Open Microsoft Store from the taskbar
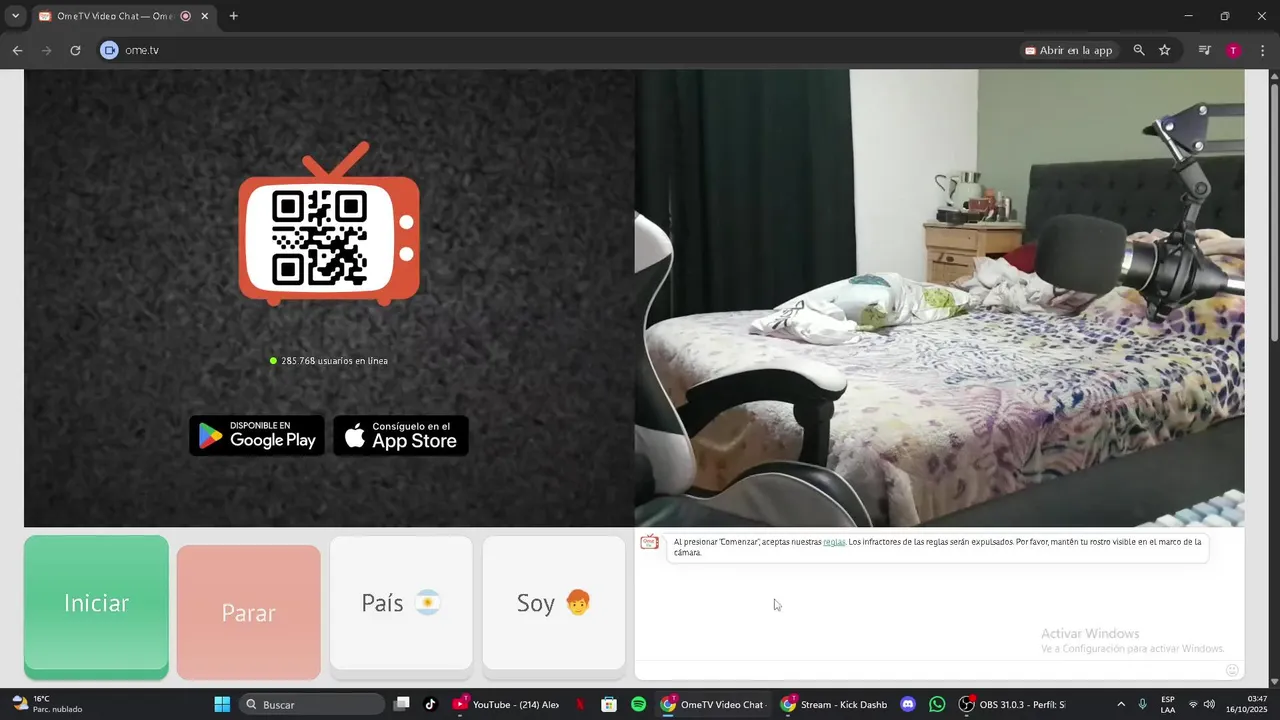The width and height of the screenshot is (1280, 720). (x=609, y=704)
